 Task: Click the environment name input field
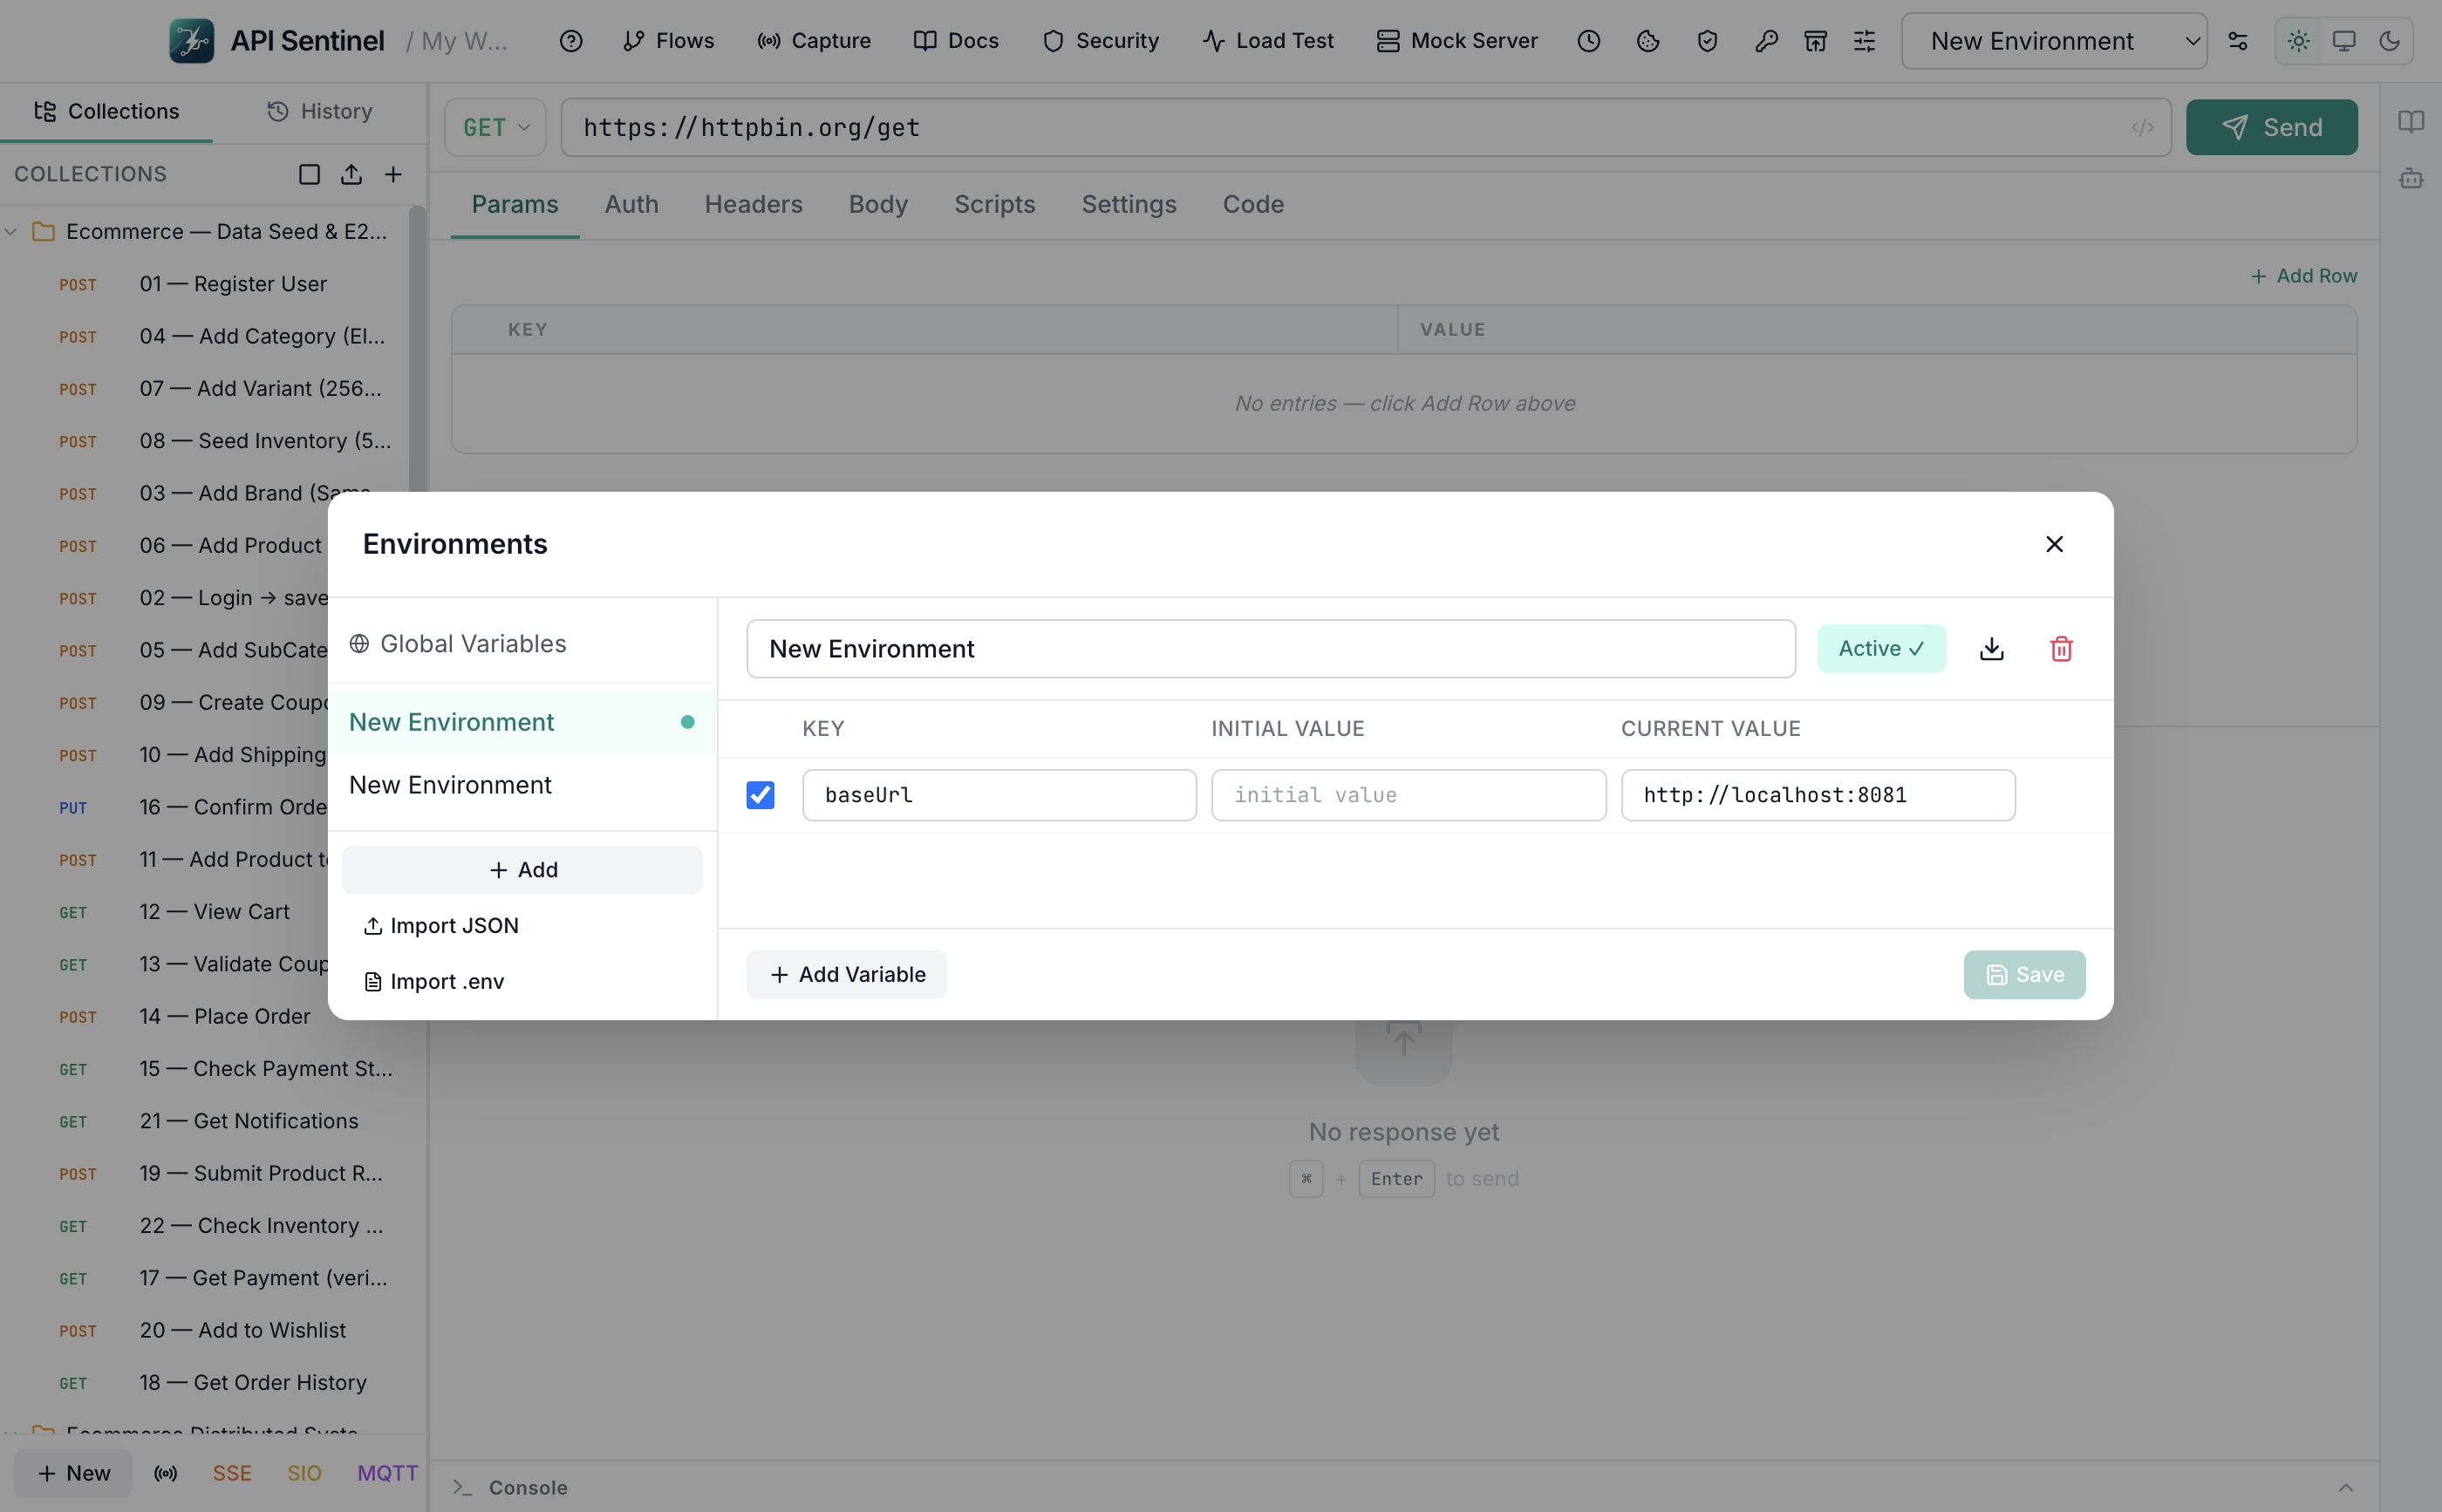pos(1270,649)
